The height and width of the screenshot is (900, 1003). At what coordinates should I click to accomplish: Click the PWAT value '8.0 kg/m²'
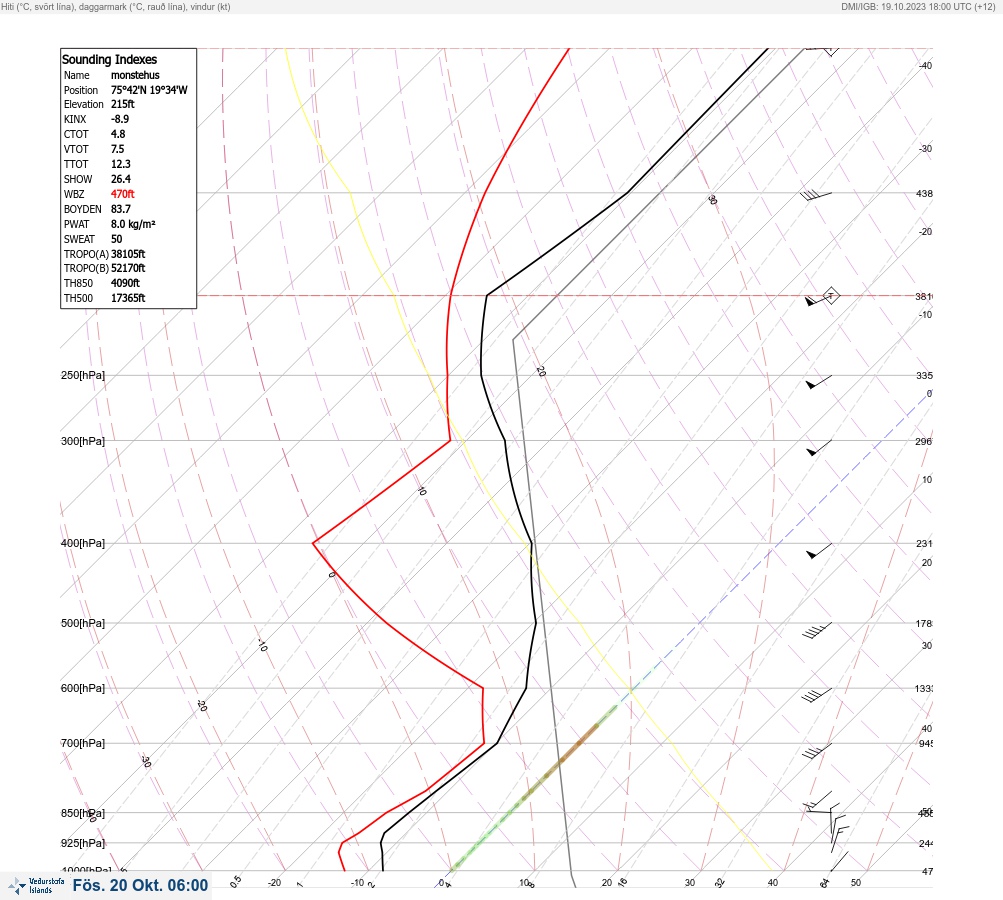133,224
